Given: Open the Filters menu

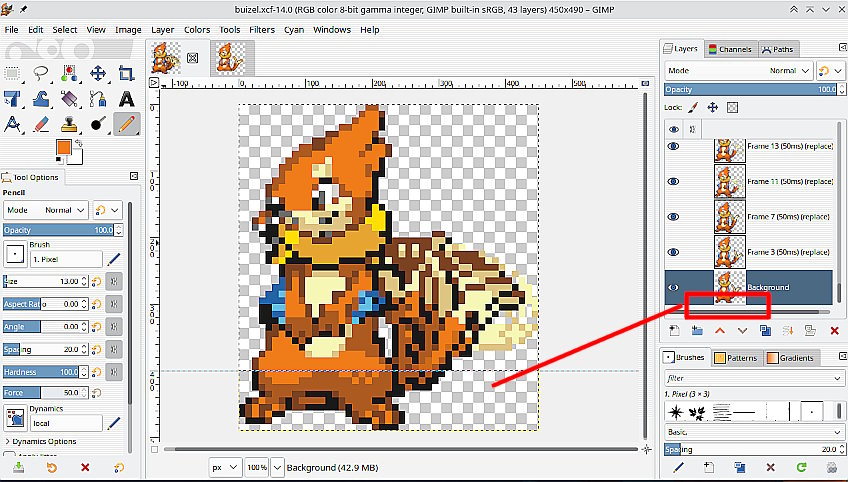Looking at the screenshot, I should coord(262,30).
